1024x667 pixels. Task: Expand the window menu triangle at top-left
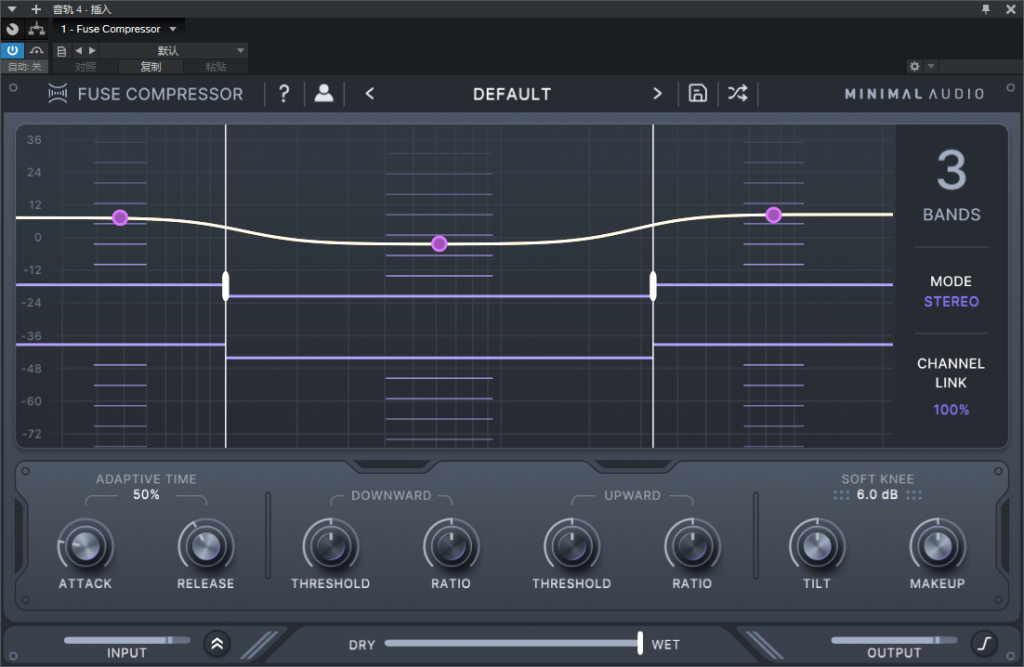click(x=12, y=9)
